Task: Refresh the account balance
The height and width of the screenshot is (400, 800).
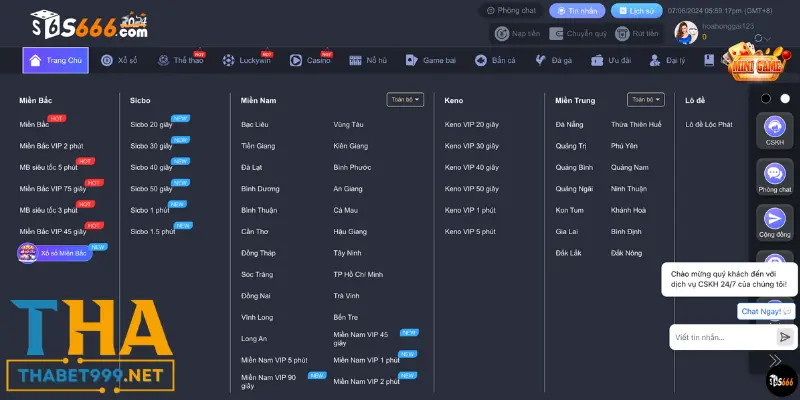Action: (x=758, y=37)
